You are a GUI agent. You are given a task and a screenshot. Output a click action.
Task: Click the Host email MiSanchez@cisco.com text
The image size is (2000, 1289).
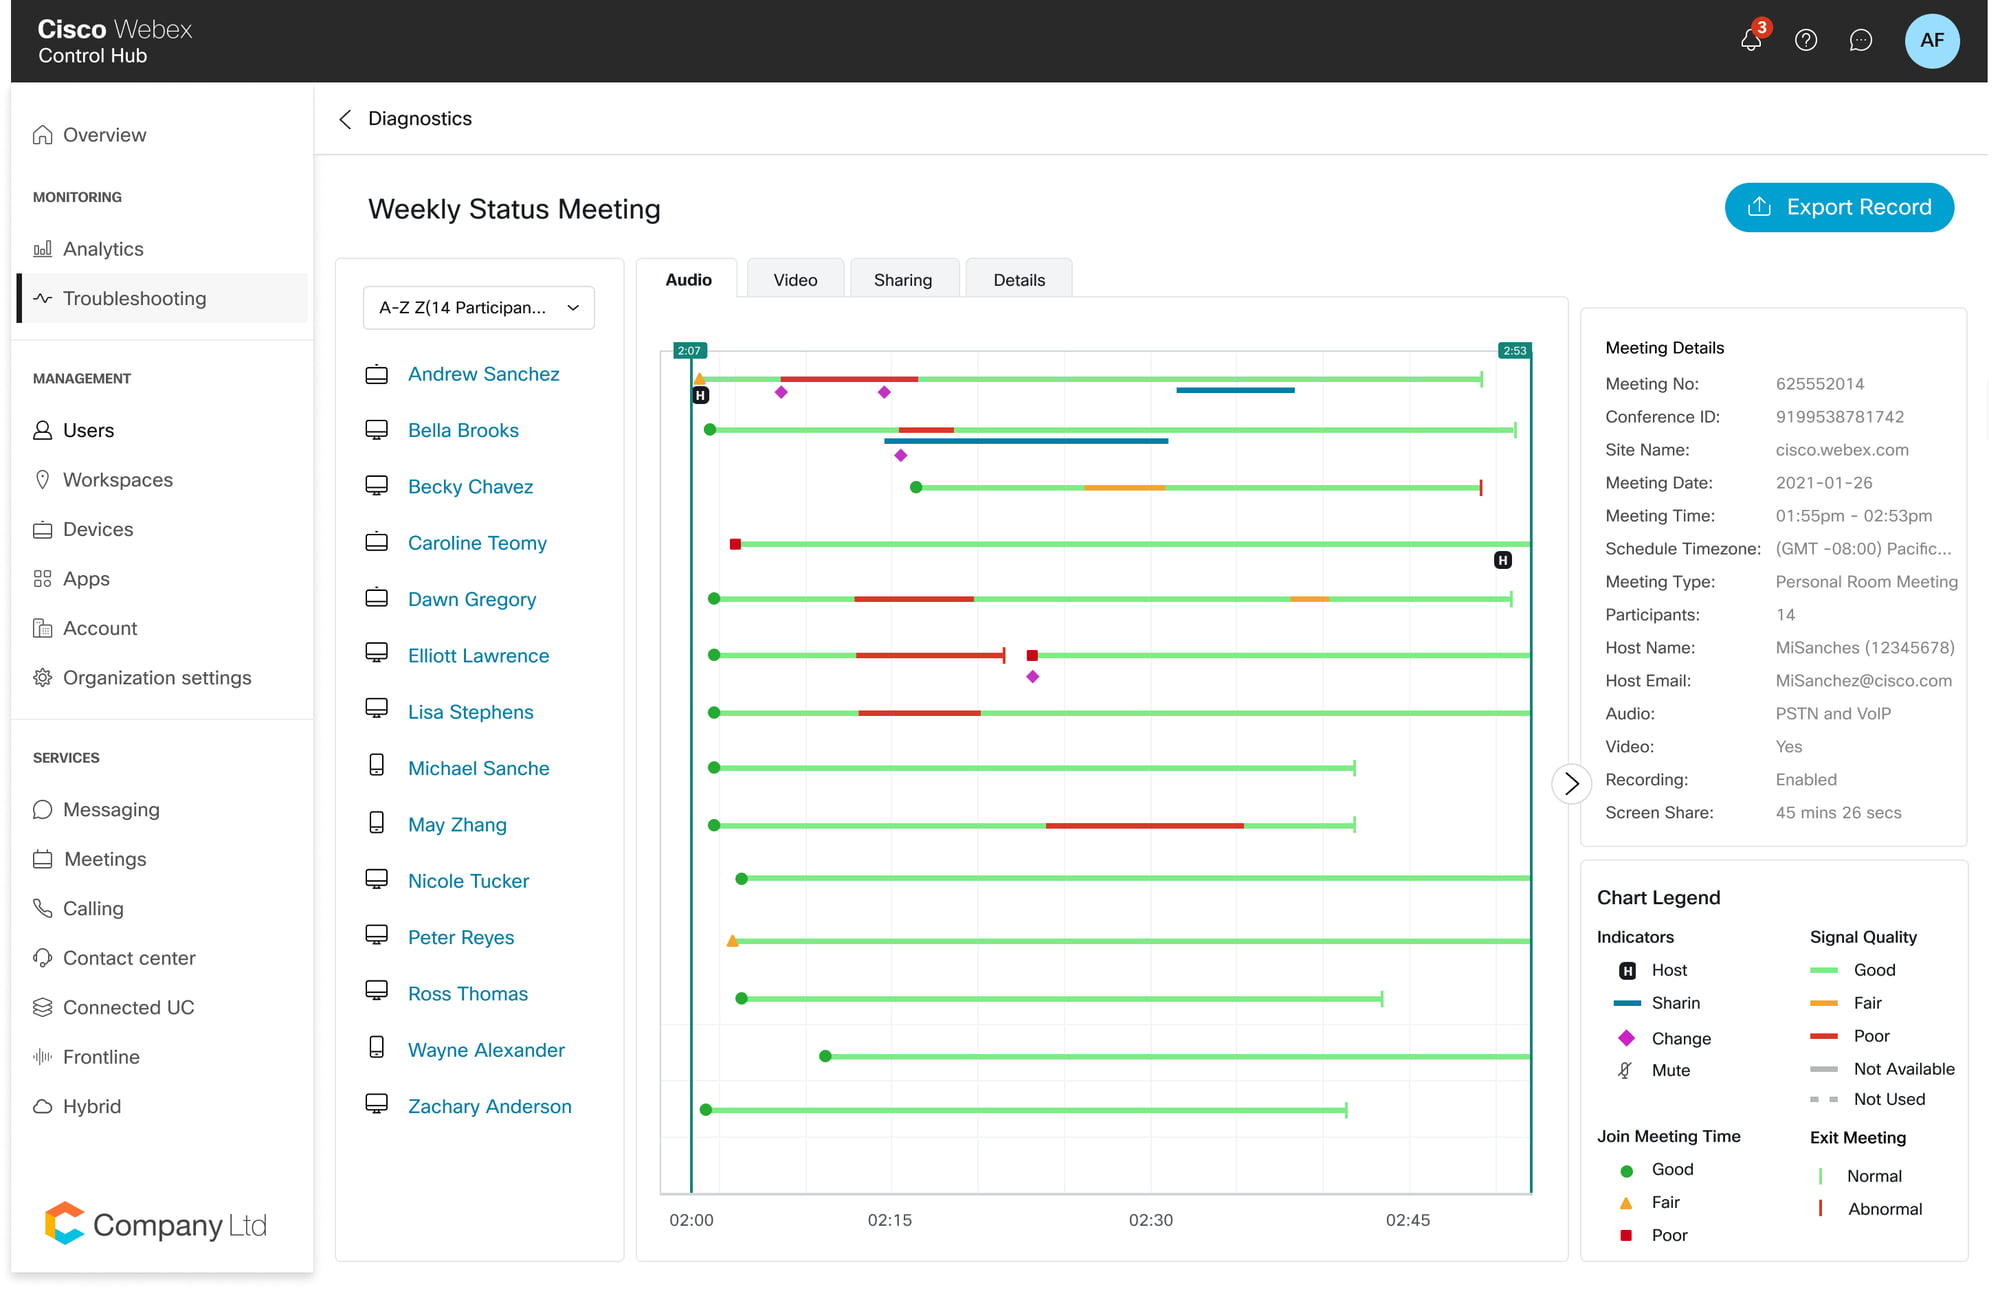tap(1863, 681)
